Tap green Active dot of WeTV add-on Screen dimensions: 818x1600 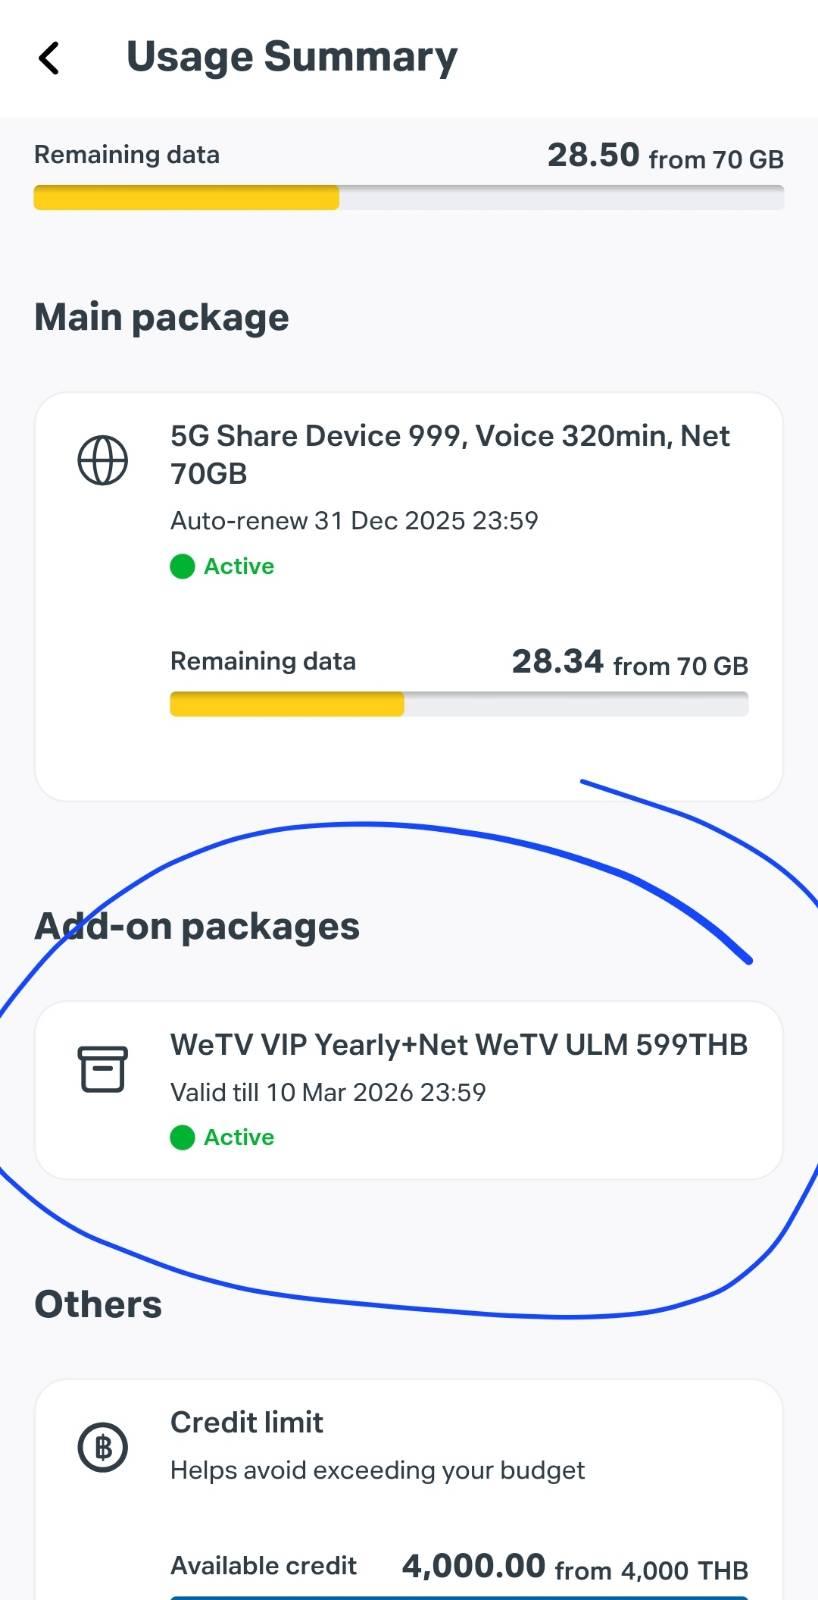[x=182, y=1138]
